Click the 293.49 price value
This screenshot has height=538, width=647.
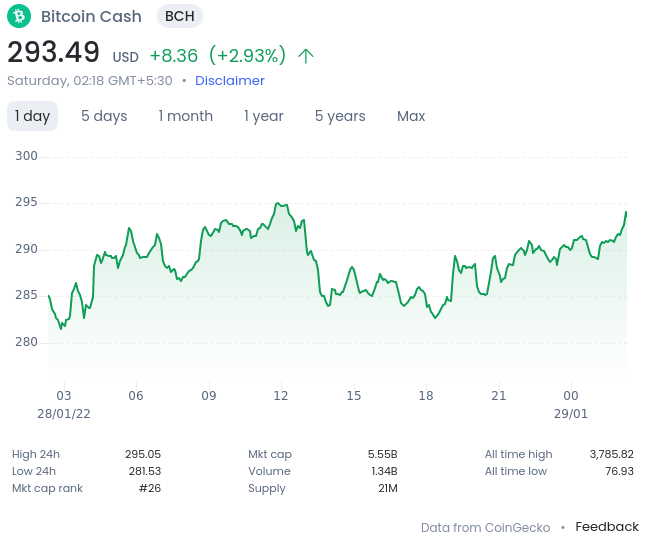click(53, 52)
